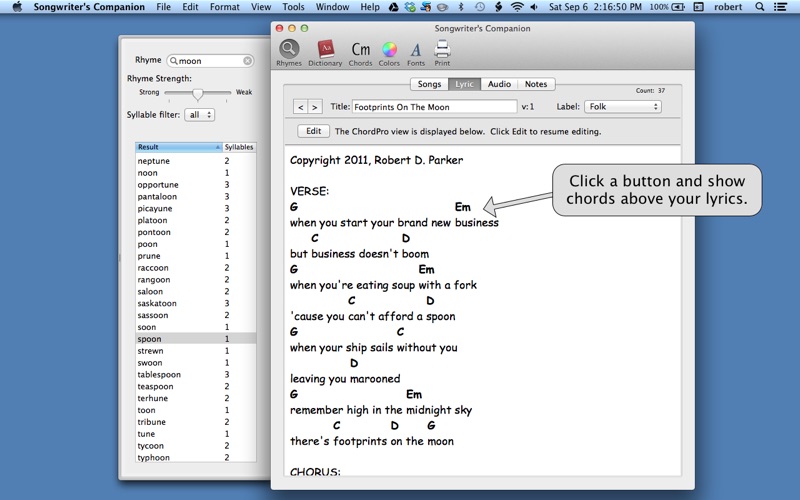The width and height of the screenshot is (800, 500).
Task: Go to next song with > button
Action: pos(315,107)
